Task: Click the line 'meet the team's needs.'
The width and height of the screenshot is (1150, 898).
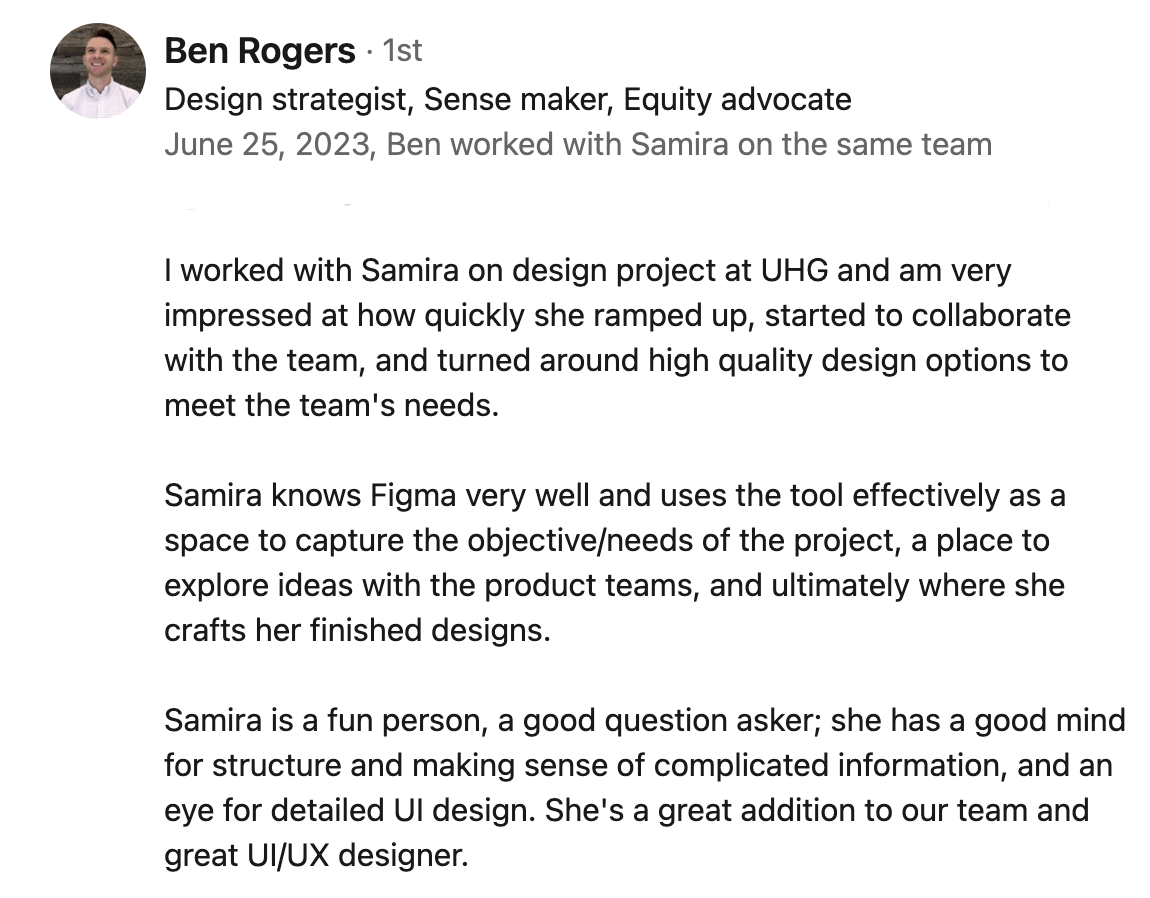Action: coord(332,405)
